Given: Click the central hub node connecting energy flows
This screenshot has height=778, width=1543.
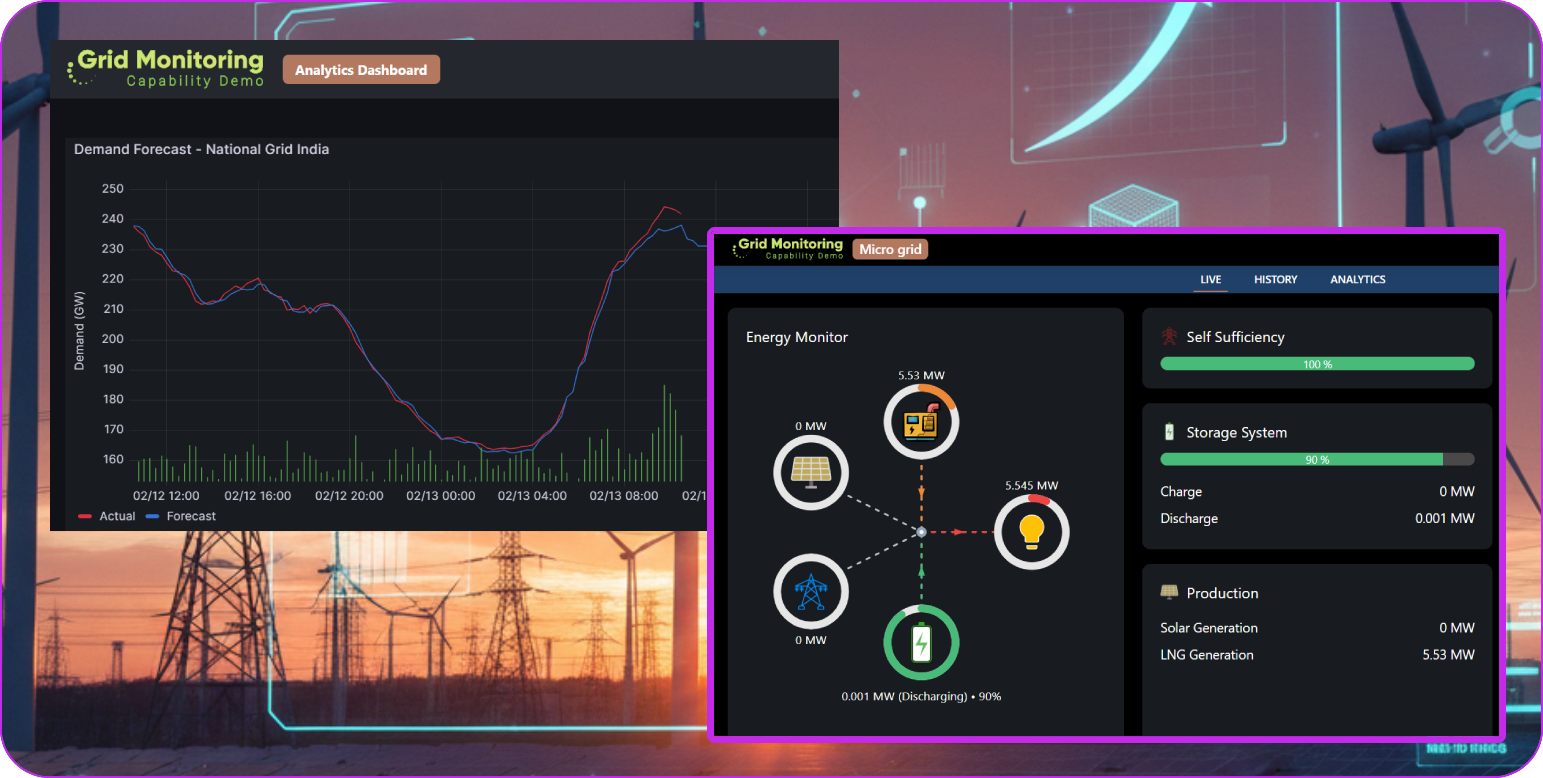Looking at the screenshot, I should click(x=920, y=532).
